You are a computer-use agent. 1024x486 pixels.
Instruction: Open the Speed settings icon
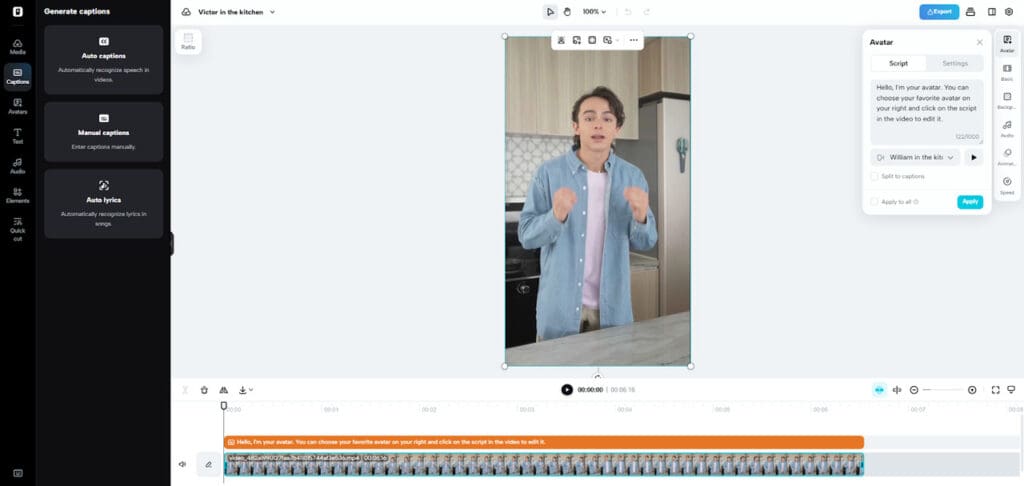click(1007, 184)
